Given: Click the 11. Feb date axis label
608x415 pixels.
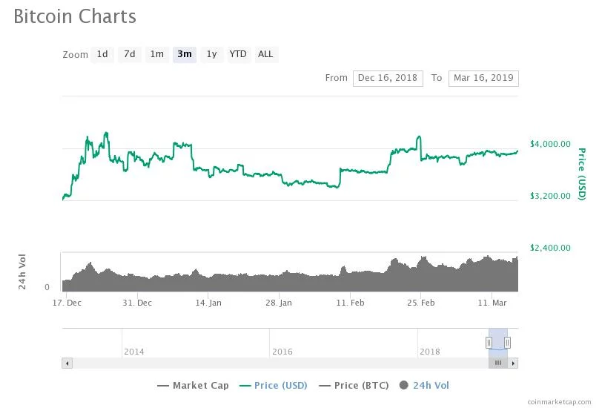Looking at the screenshot, I should pos(350,303).
